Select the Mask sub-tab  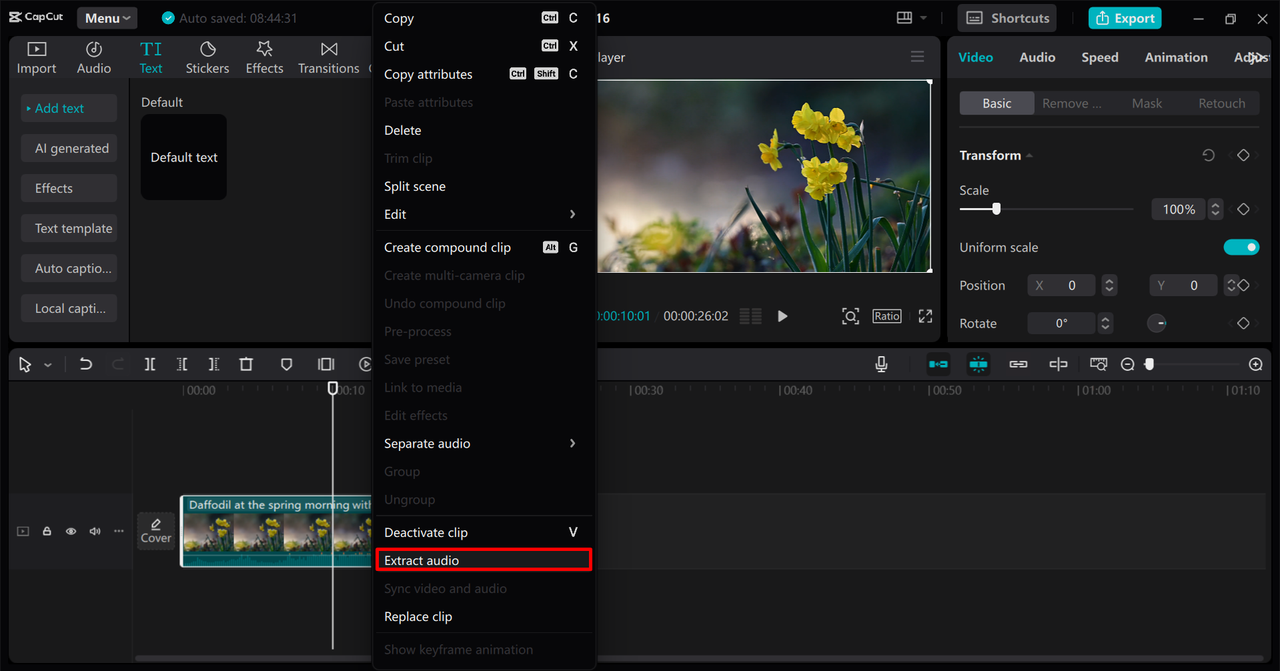click(x=1147, y=103)
